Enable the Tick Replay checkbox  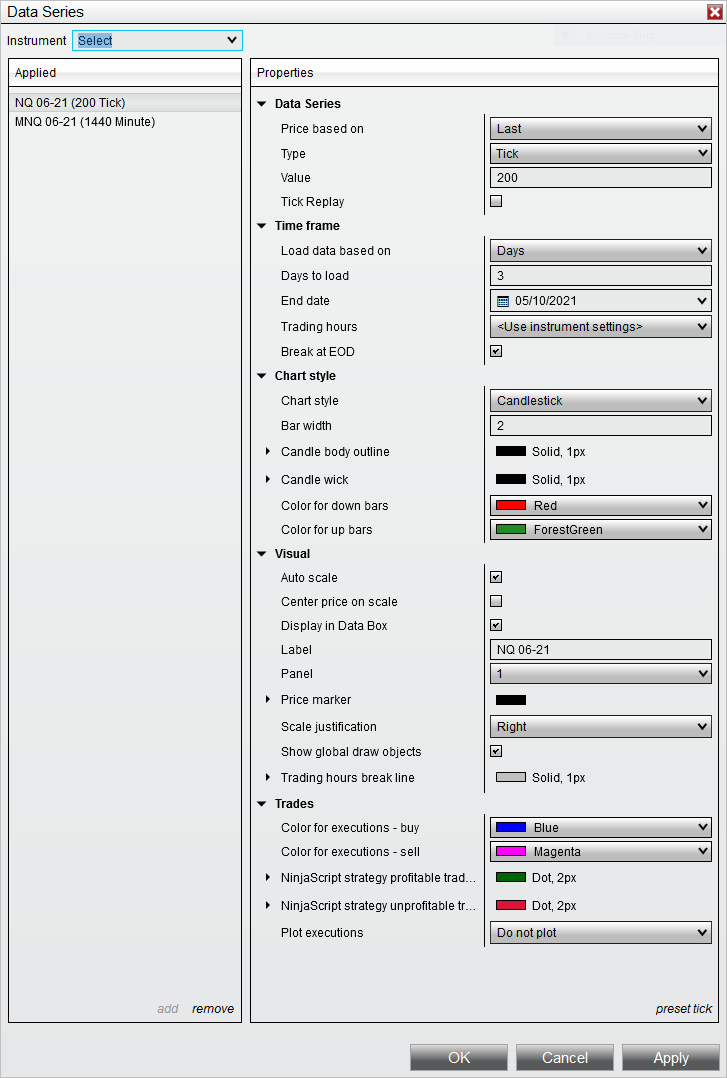coord(496,202)
